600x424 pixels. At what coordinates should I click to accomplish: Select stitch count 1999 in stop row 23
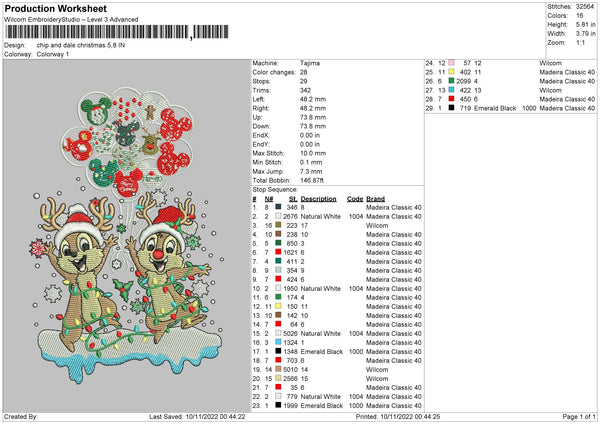pyautogui.click(x=290, y=406)
